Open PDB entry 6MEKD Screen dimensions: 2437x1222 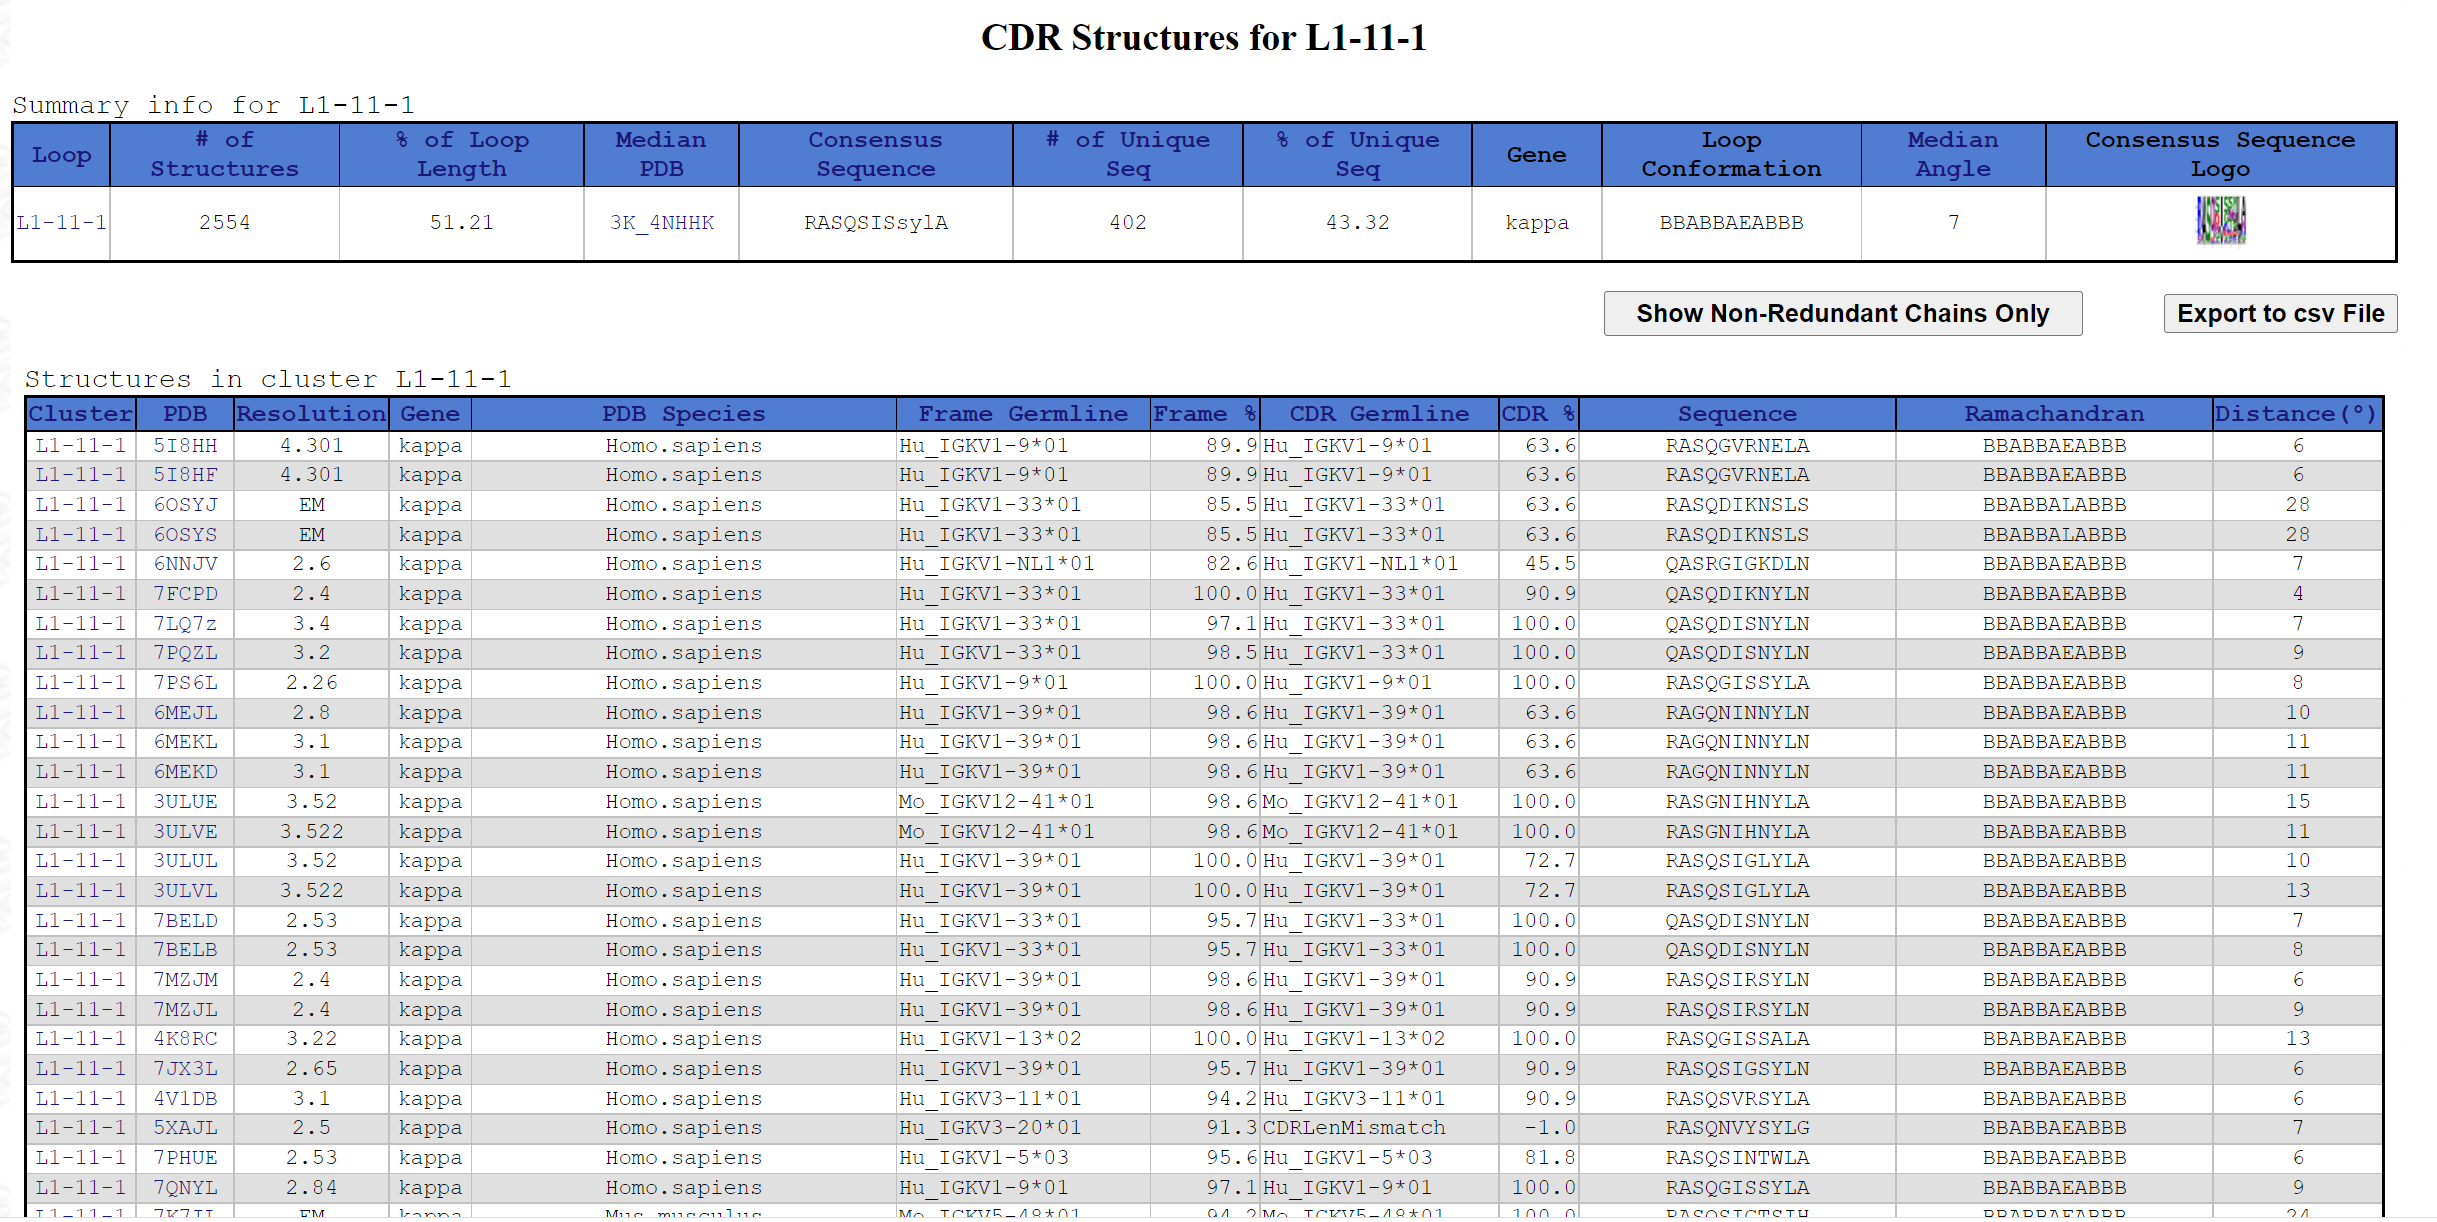click(185, 772)
